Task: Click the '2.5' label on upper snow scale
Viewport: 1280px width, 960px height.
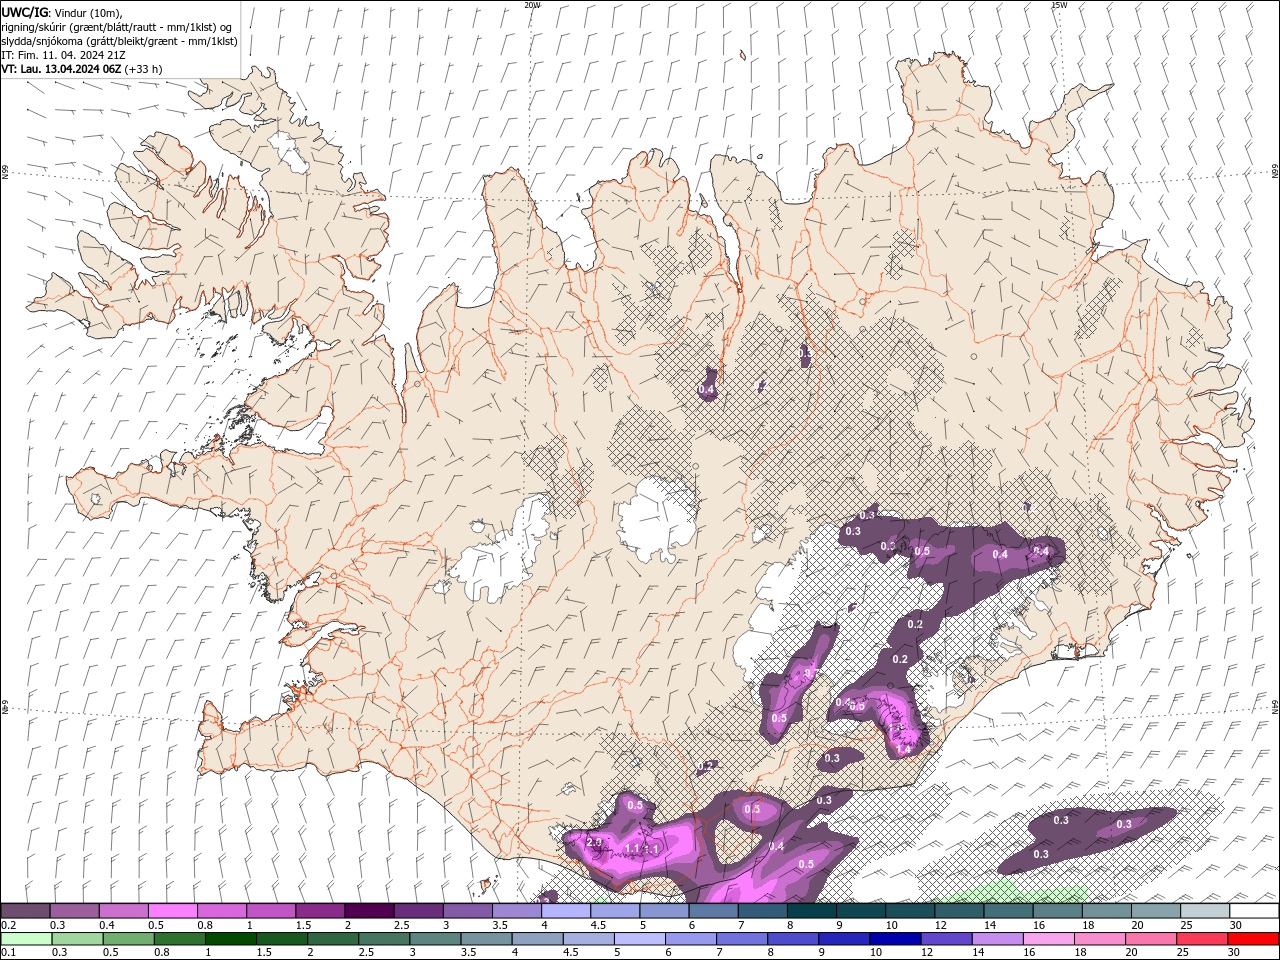Action: (x=401, y=925)
